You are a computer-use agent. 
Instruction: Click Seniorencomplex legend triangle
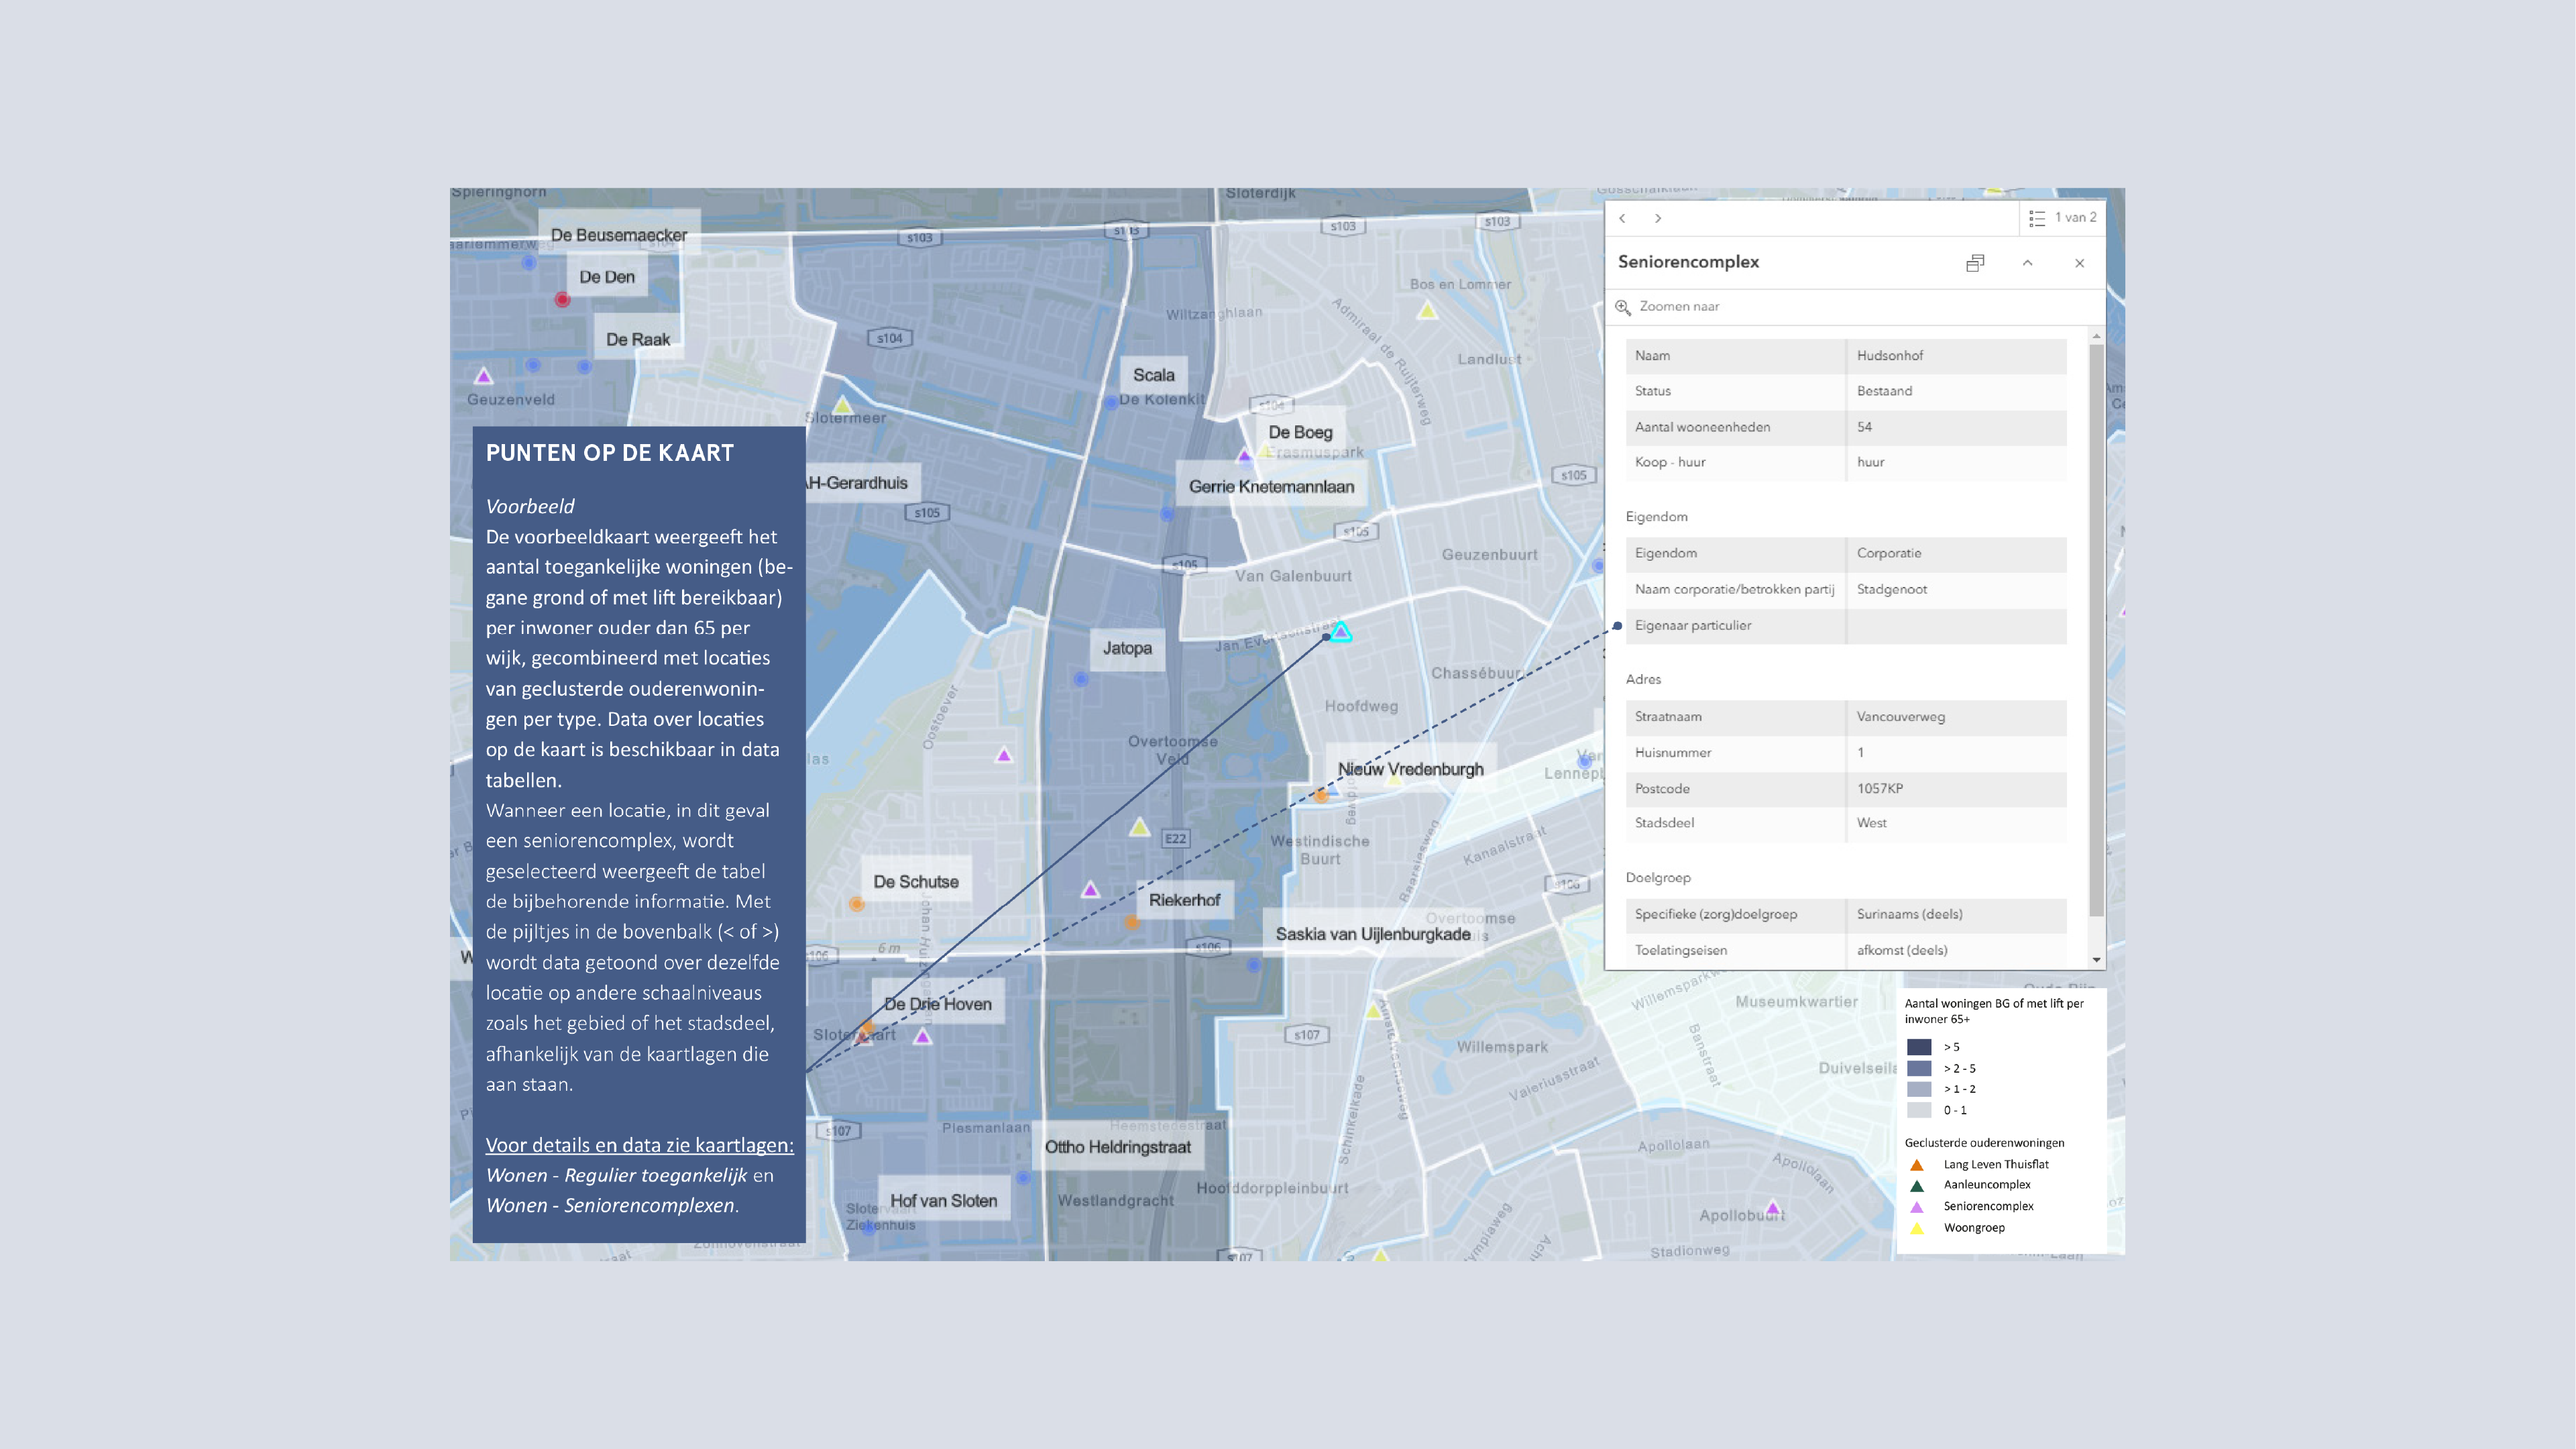(1917, 1207)
